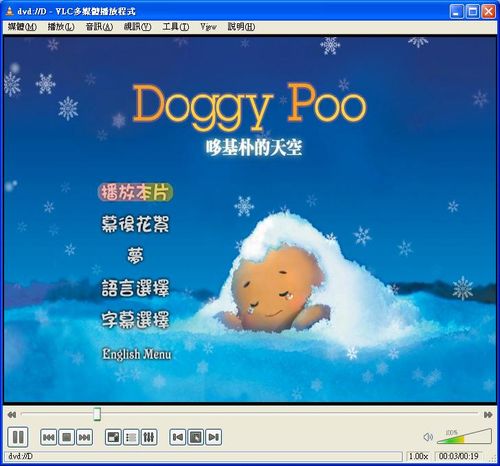500x466 pixels.
Task: Select 播放本片 on the DVD menu
Action: 136,192
